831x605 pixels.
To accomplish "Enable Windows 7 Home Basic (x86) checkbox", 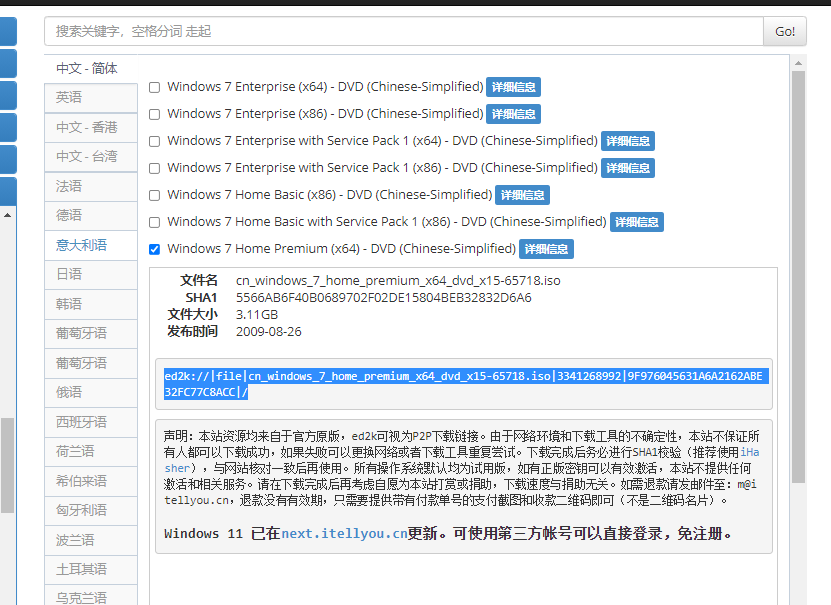I will coord(154,195).
